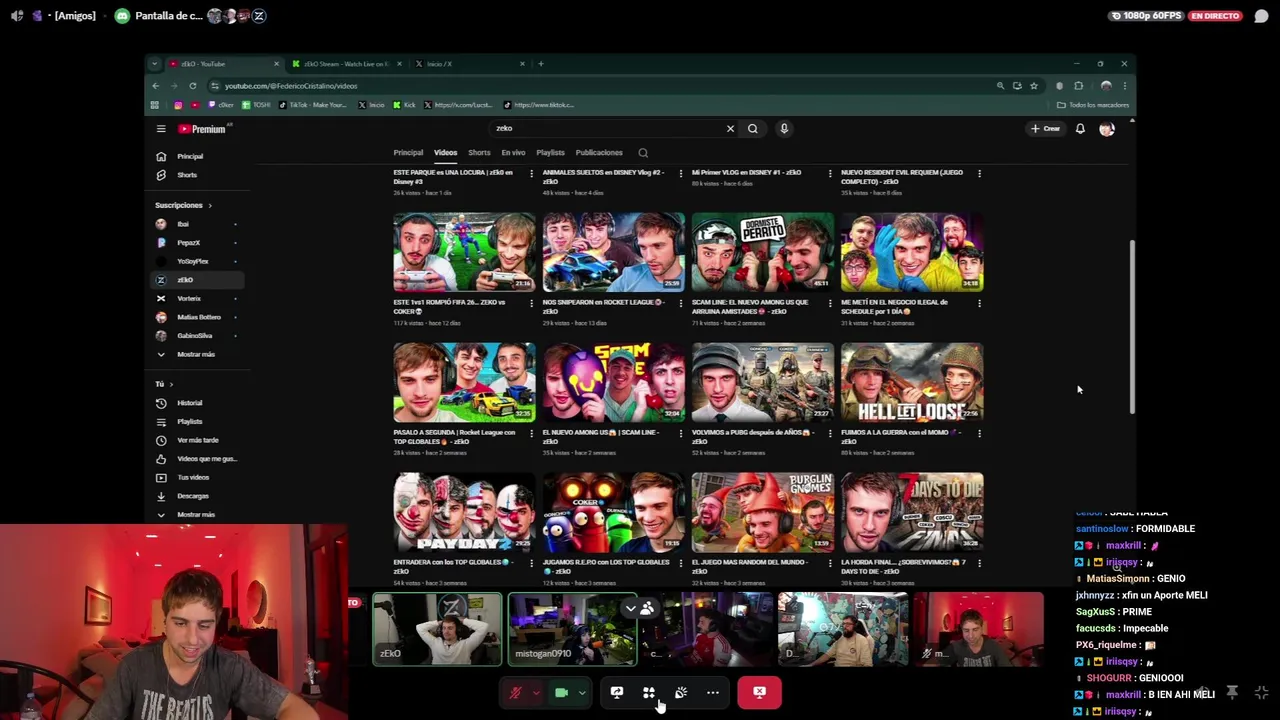Open the 7 Days to Die thumbnail
The image size is (1280, 720).
coord(912,512)
